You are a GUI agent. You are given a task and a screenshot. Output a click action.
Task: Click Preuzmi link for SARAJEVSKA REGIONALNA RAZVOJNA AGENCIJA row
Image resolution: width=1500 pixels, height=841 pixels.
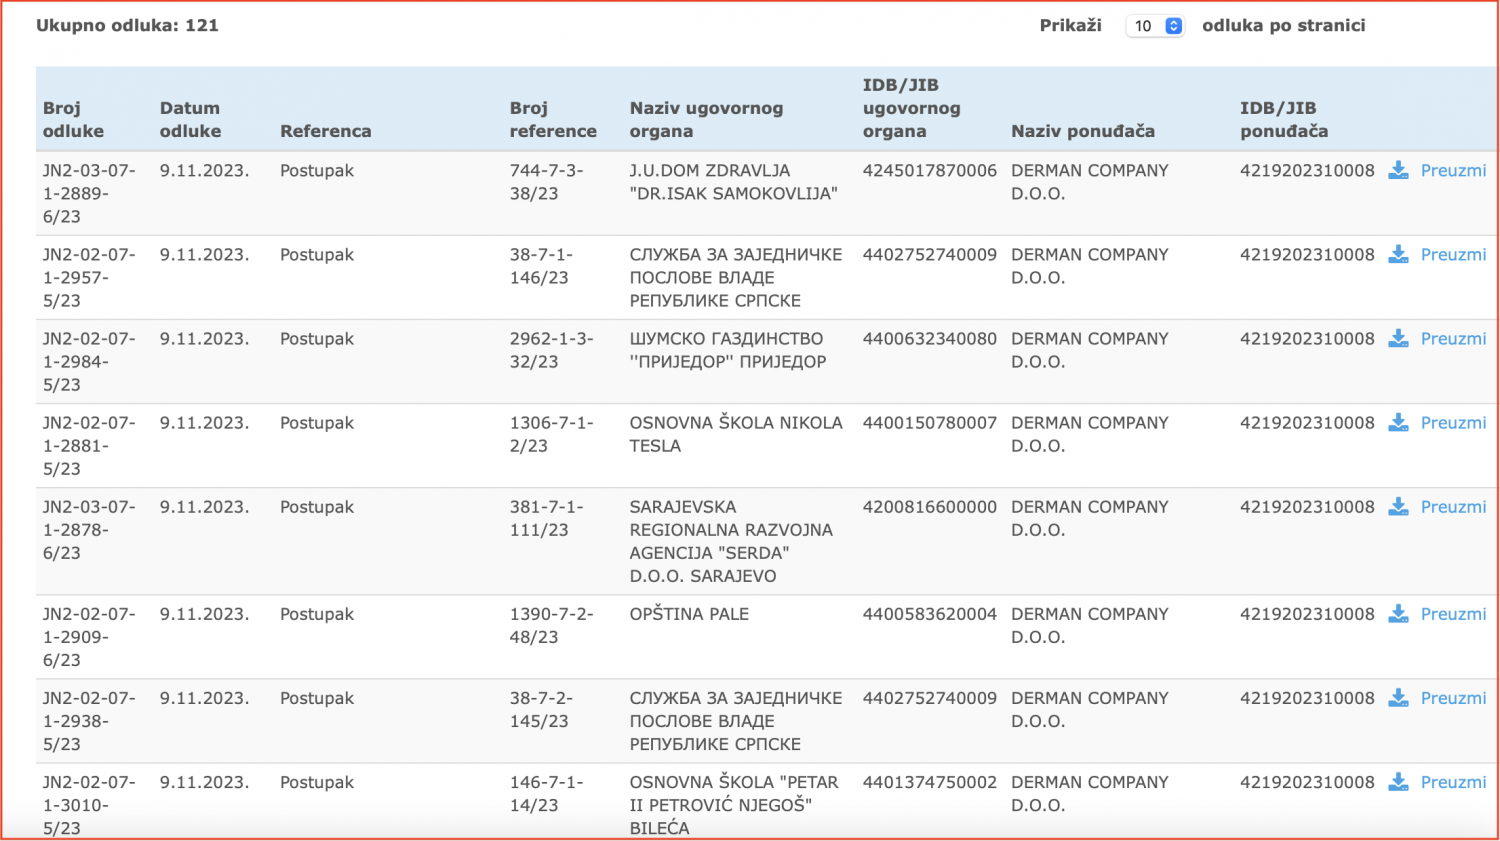(1453, 507)
